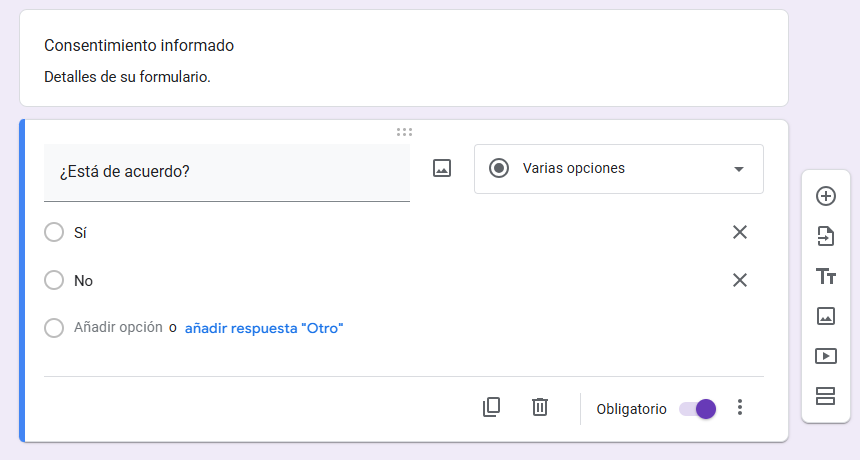Remove the No answer option
This screenshot has width=860, height=460.
pyautogui.click(x=740, y=280)
